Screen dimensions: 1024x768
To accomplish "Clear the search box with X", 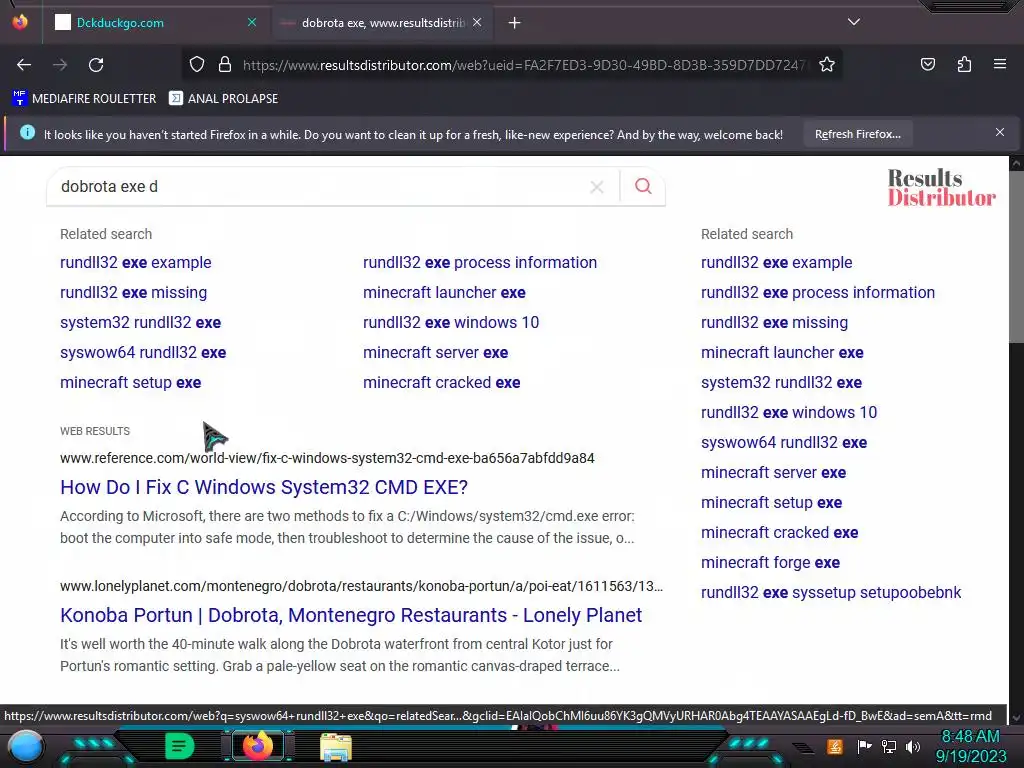I will point(597,187).
